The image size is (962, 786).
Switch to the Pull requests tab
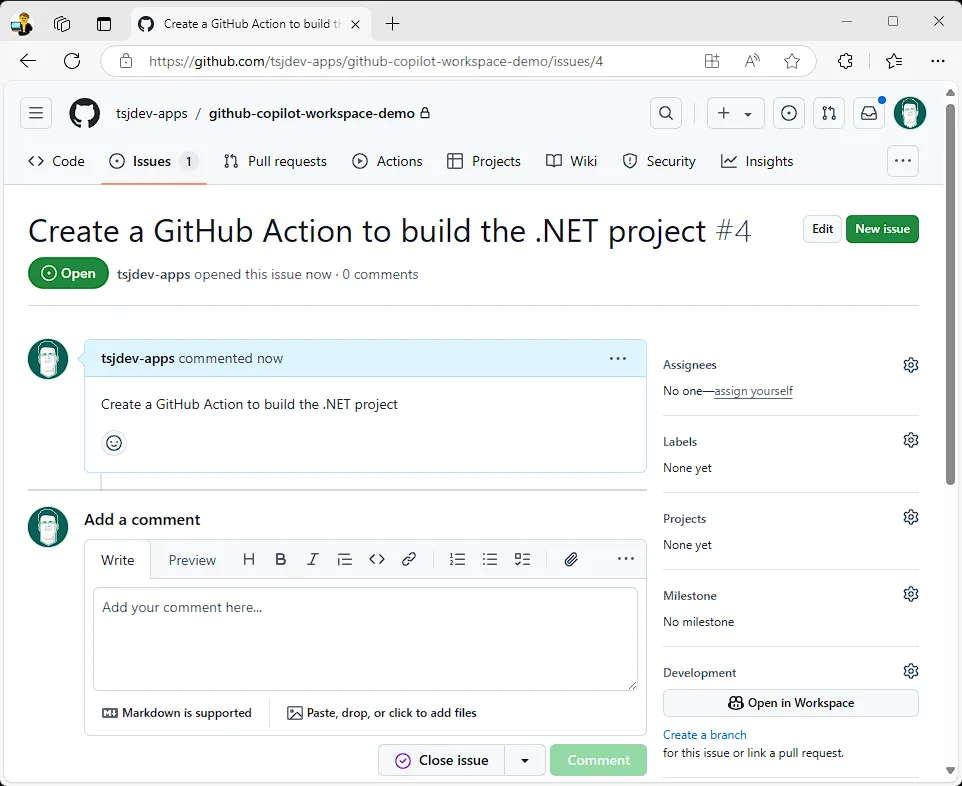click(x=275, y=161)
